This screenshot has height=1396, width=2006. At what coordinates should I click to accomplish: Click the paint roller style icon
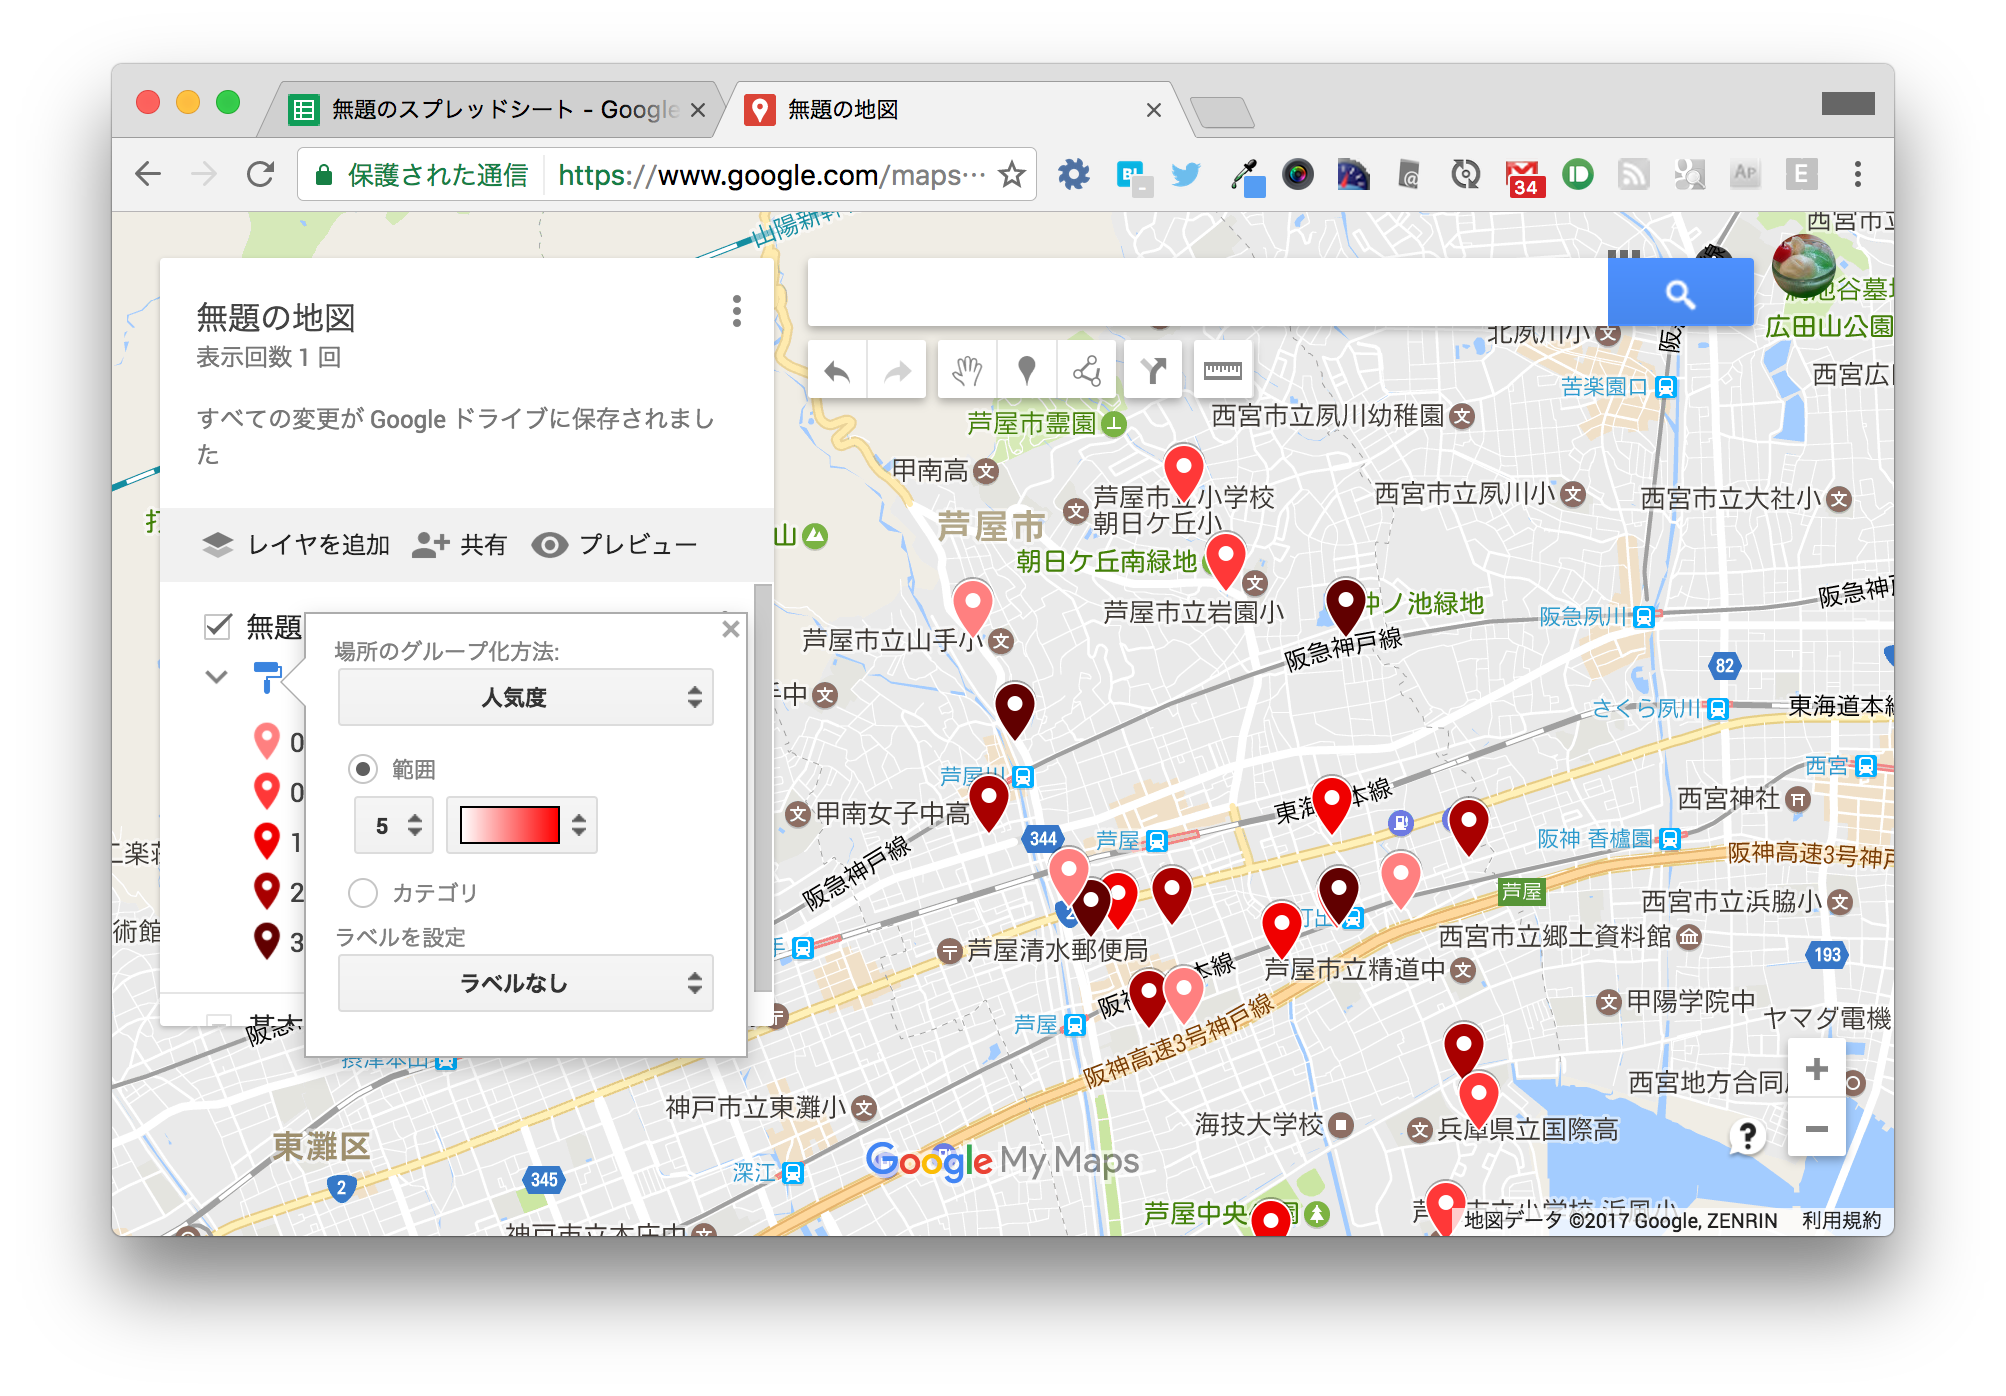(x=267, y=676)
